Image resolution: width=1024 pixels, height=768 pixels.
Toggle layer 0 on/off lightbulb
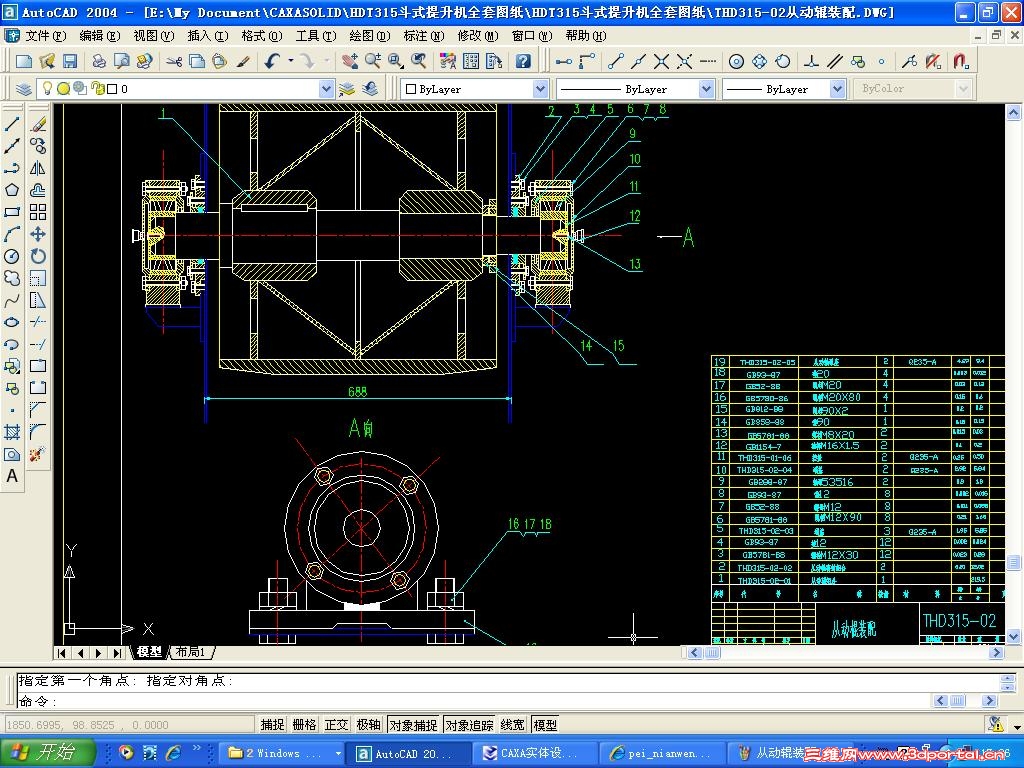(47, 88)
